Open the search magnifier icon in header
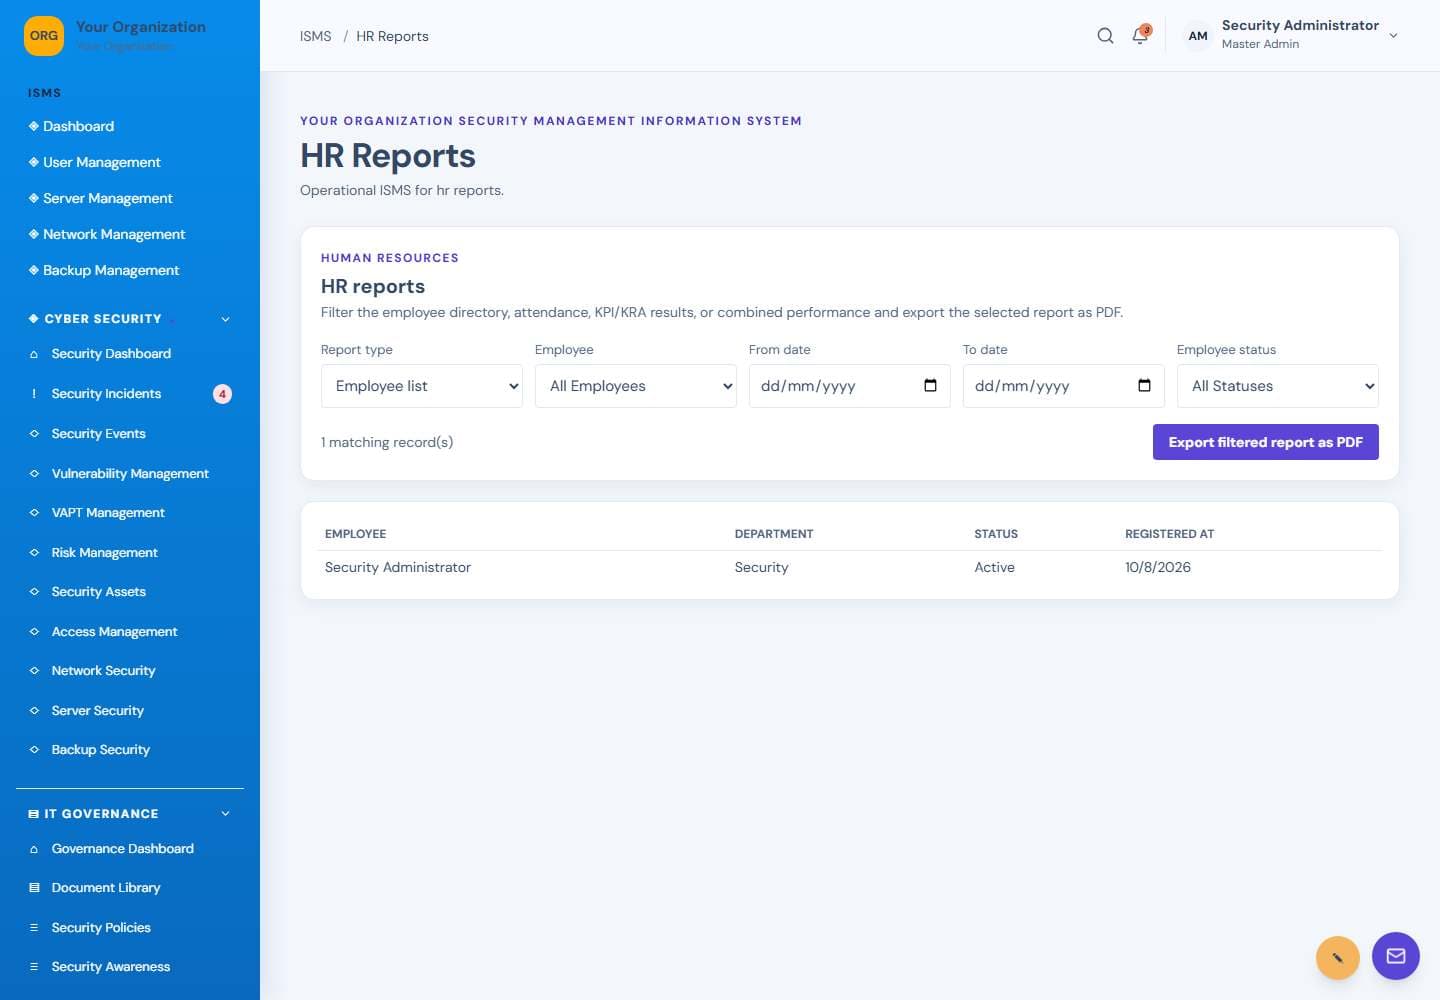The height and width of the screenshot is (1000, 1440). tap(1105, 36)
